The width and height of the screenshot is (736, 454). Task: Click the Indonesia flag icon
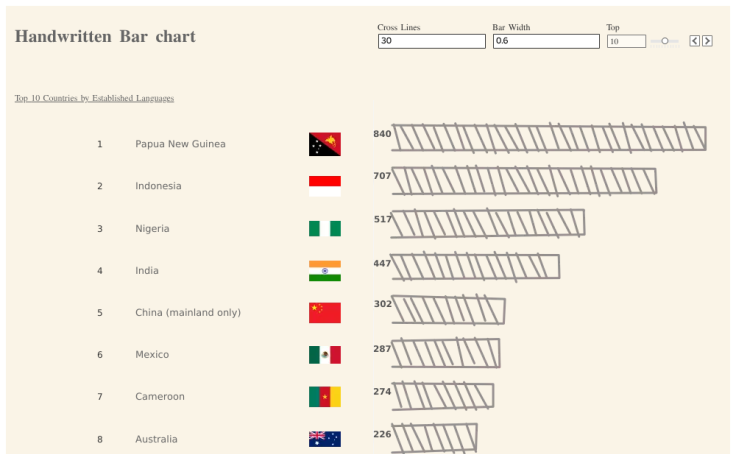click(x=325, y=186)
